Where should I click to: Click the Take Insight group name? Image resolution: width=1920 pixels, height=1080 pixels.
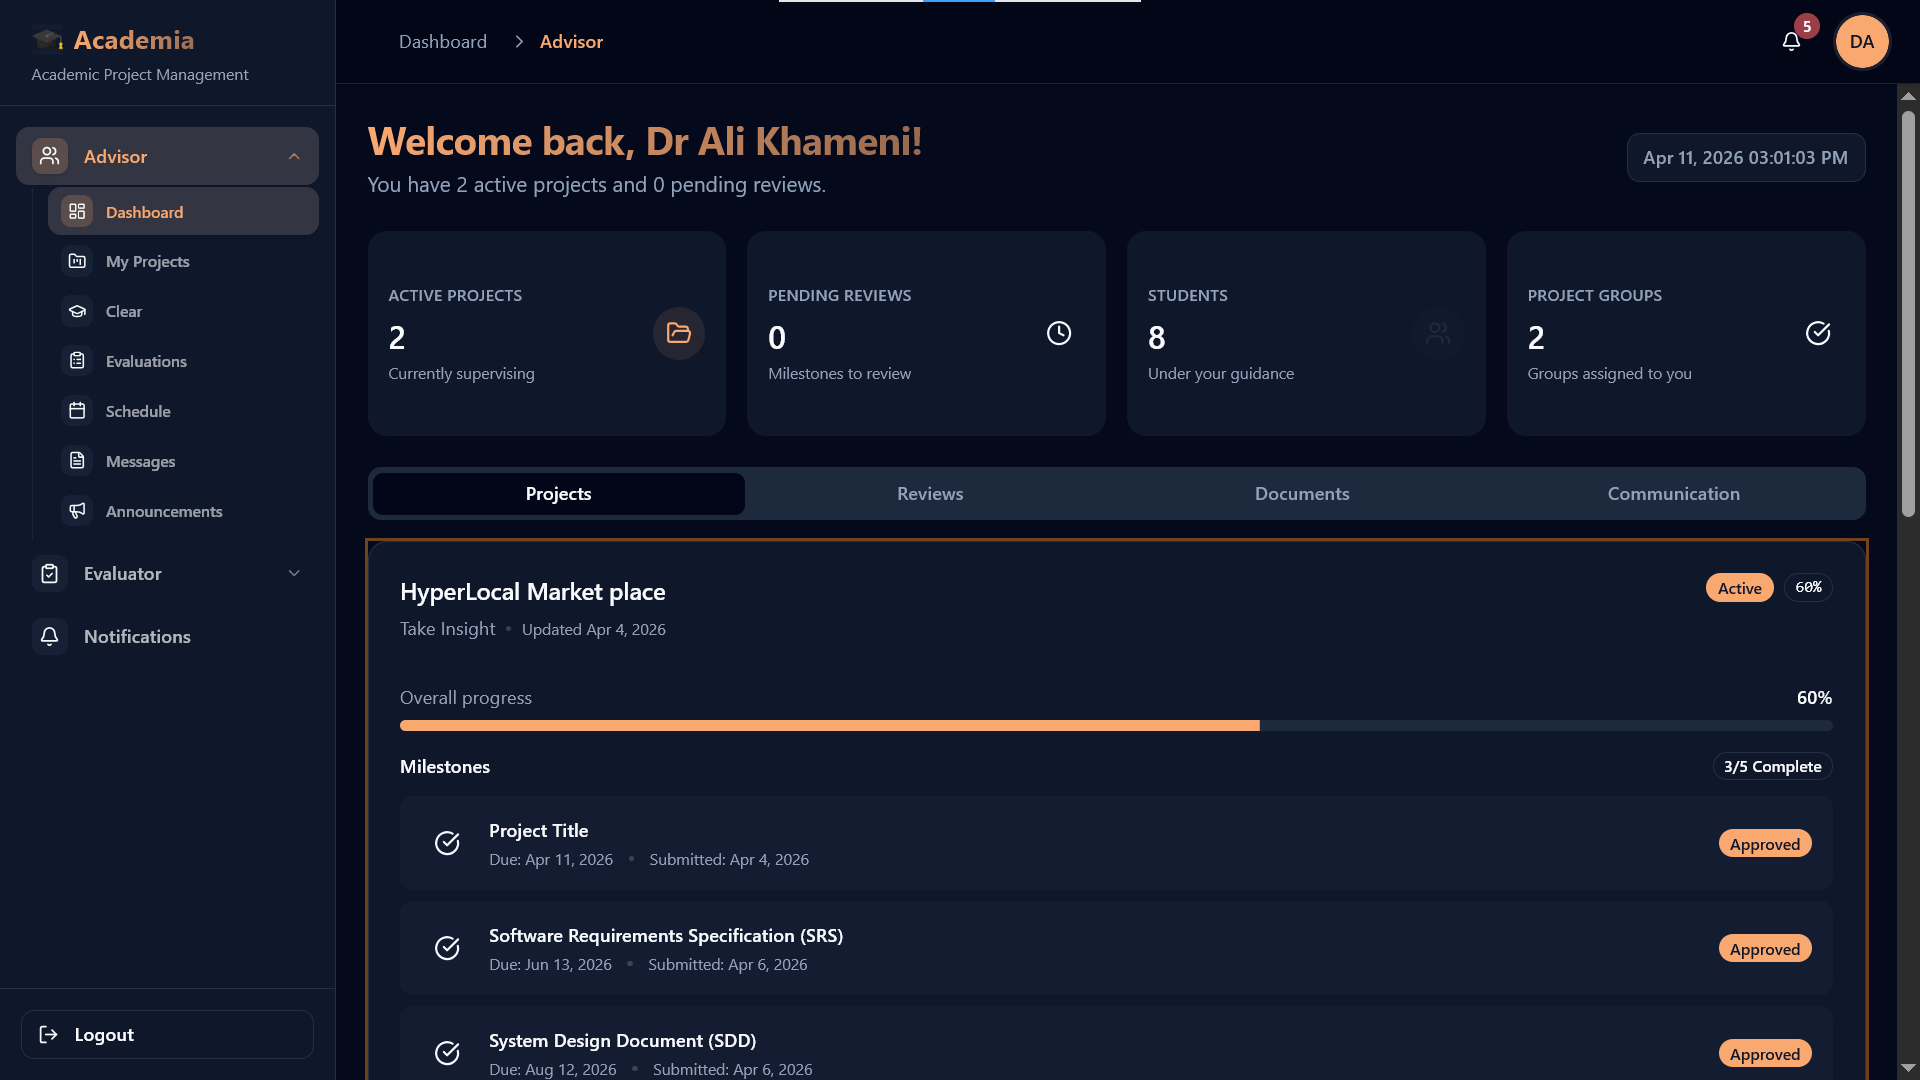[x=447, y=629]
